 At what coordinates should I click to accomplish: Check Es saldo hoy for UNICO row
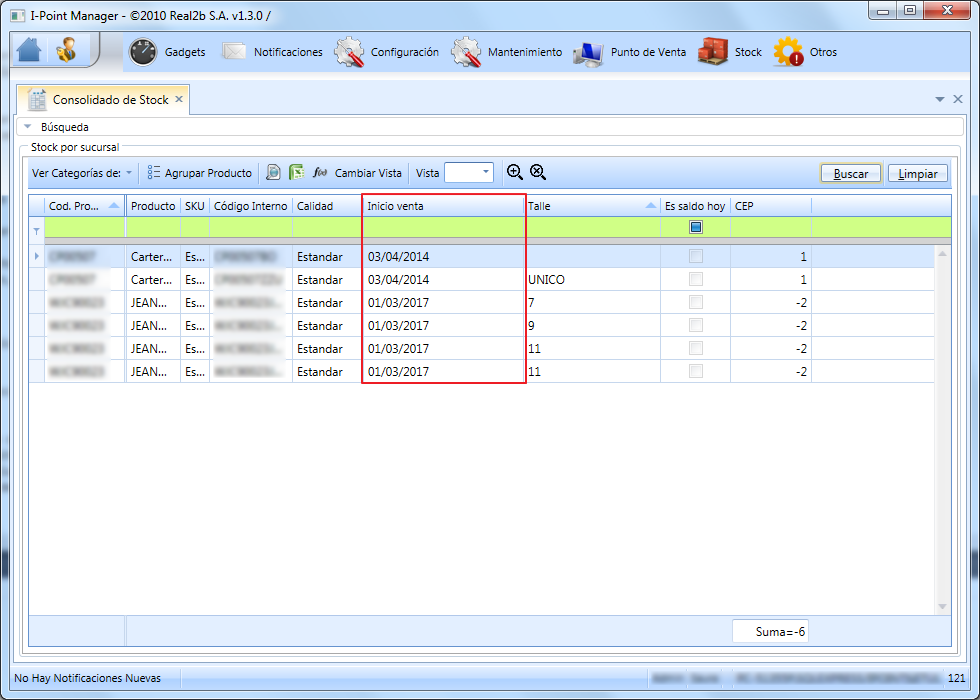(696, 279)
